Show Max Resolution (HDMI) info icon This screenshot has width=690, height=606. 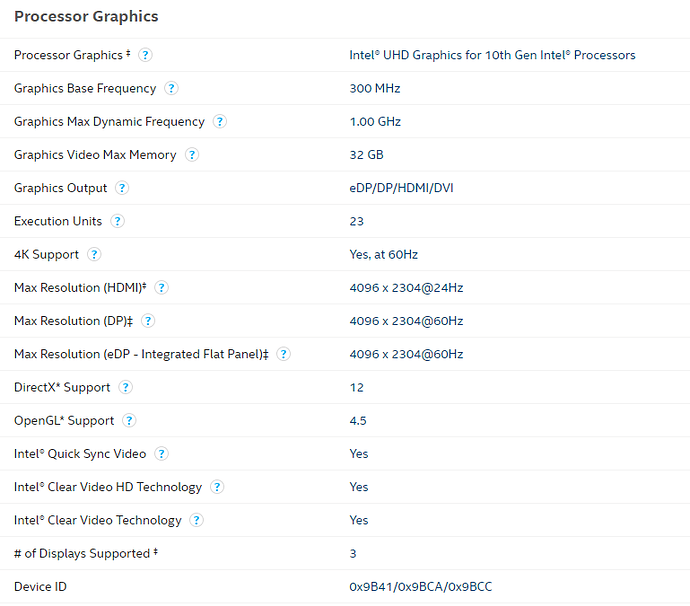[x=161, y=287]
